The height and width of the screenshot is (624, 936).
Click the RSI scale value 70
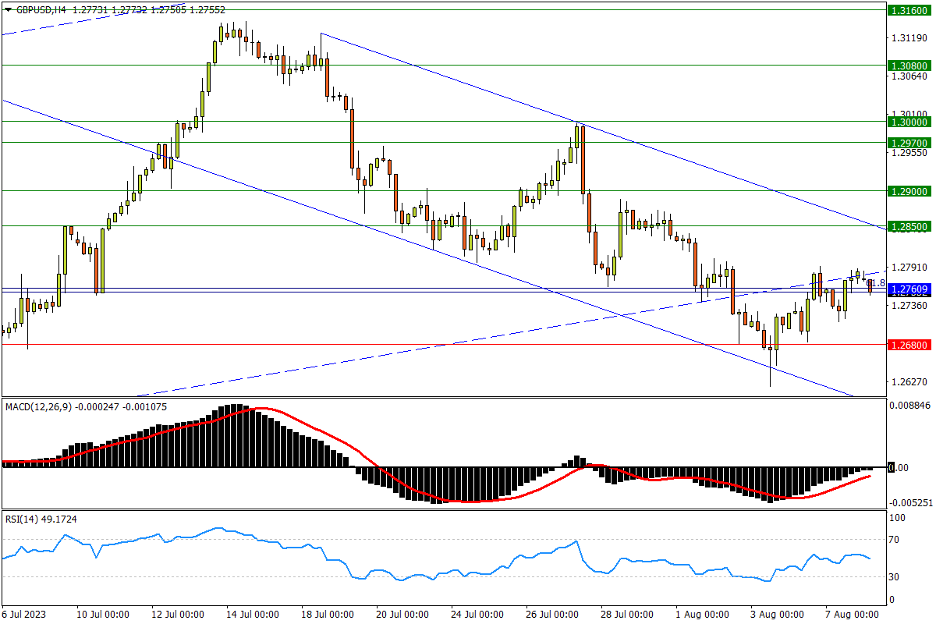896,540
